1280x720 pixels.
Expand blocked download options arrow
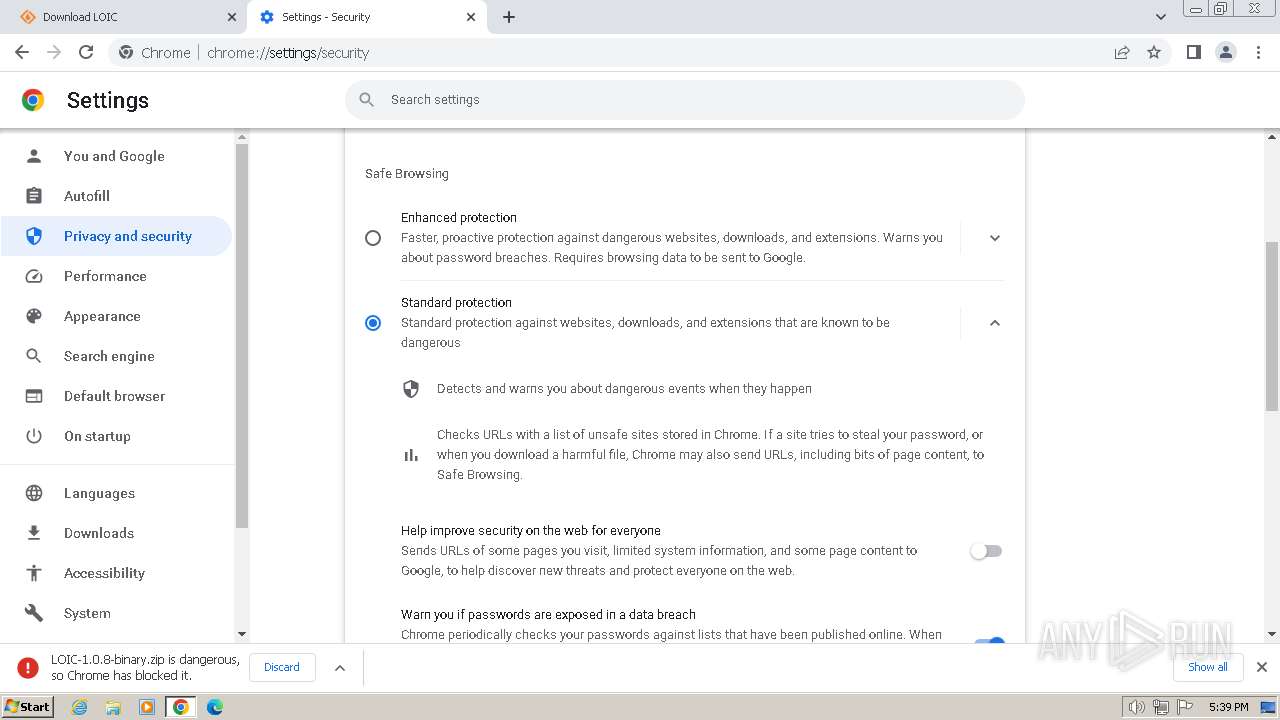340,668
